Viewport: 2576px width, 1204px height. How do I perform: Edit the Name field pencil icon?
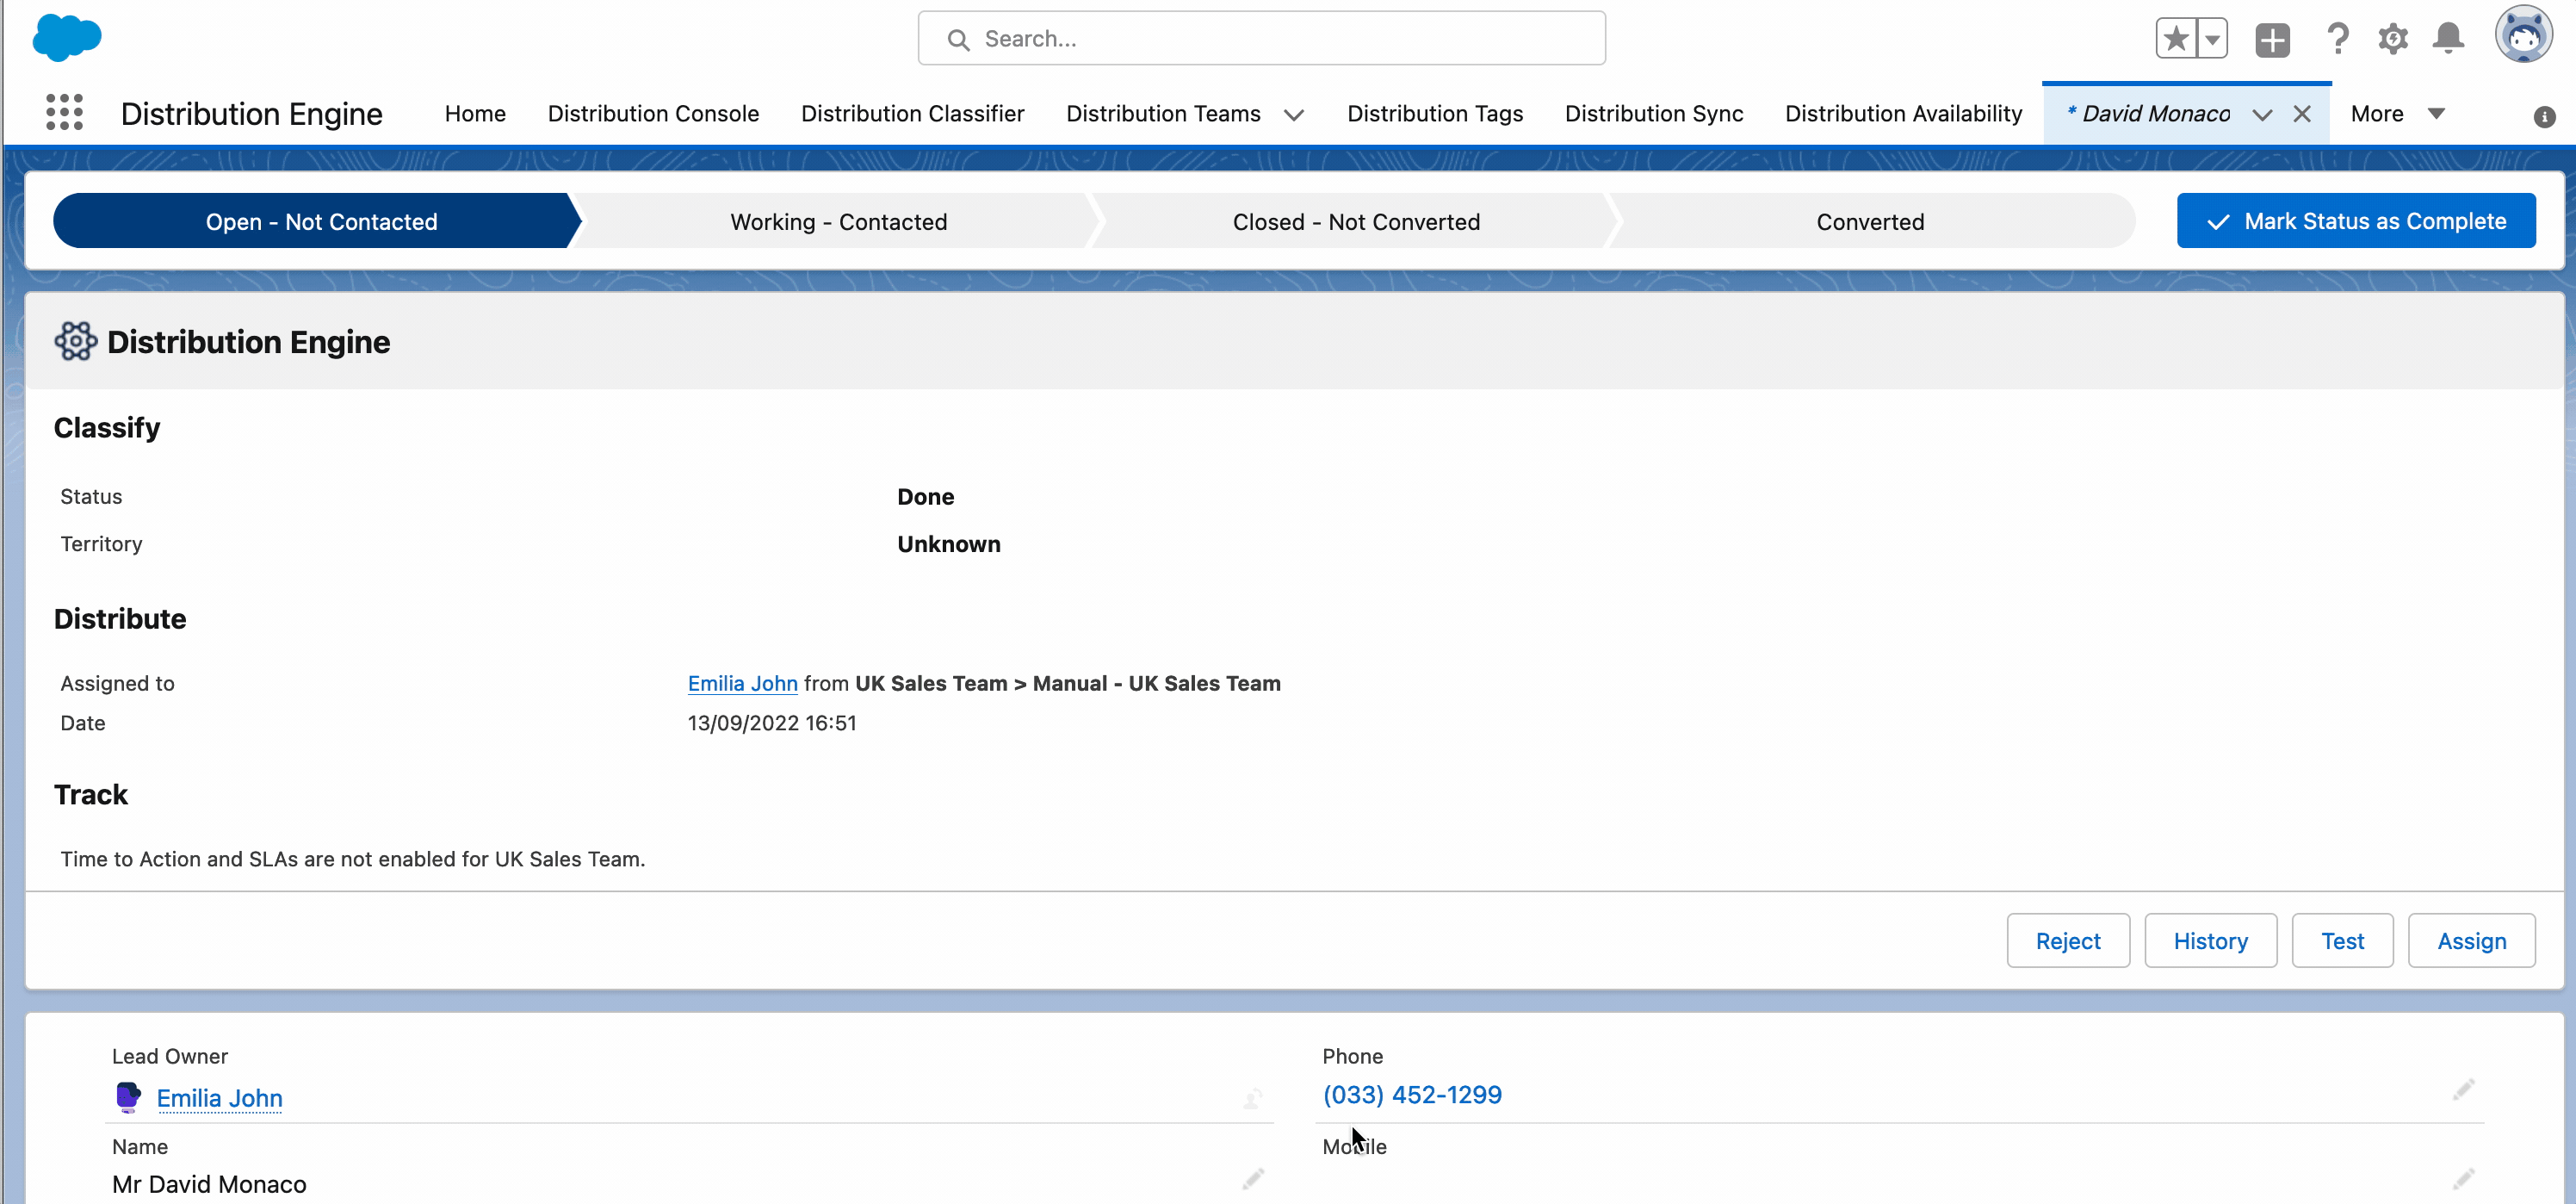coord(1253,1179)
